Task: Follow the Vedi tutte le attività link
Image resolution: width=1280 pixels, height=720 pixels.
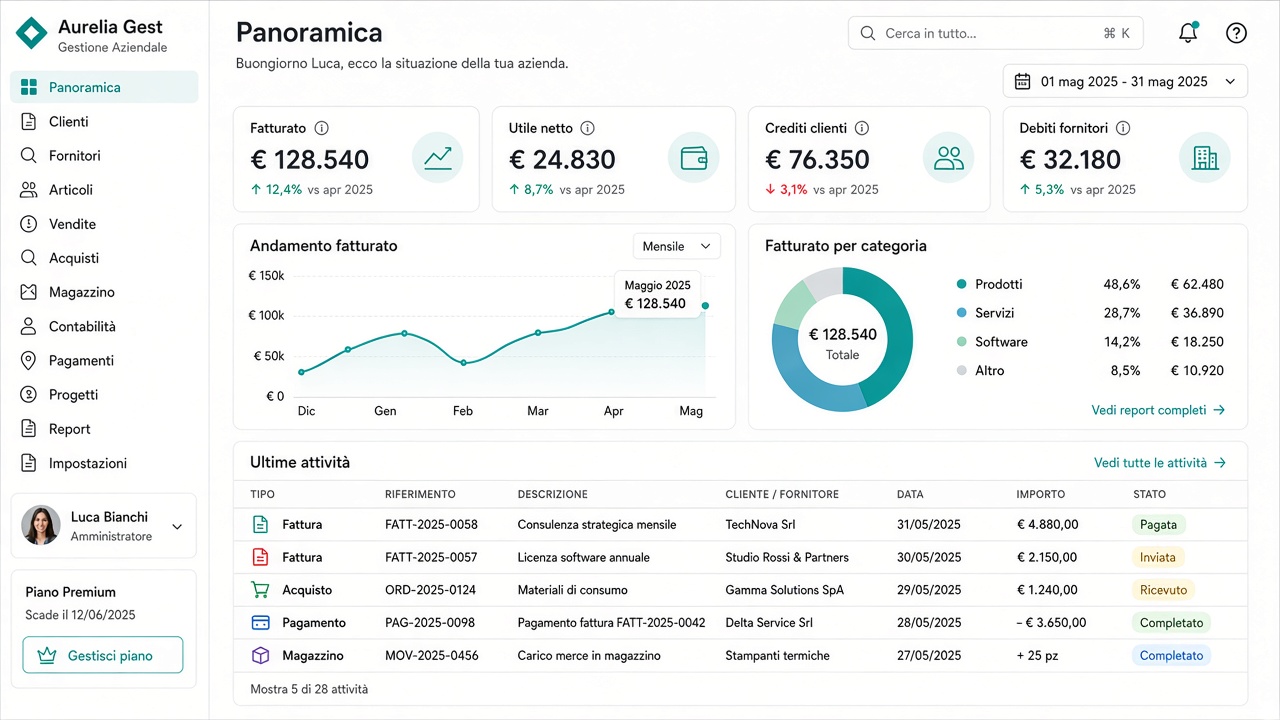Action: tap(1160, 463)
